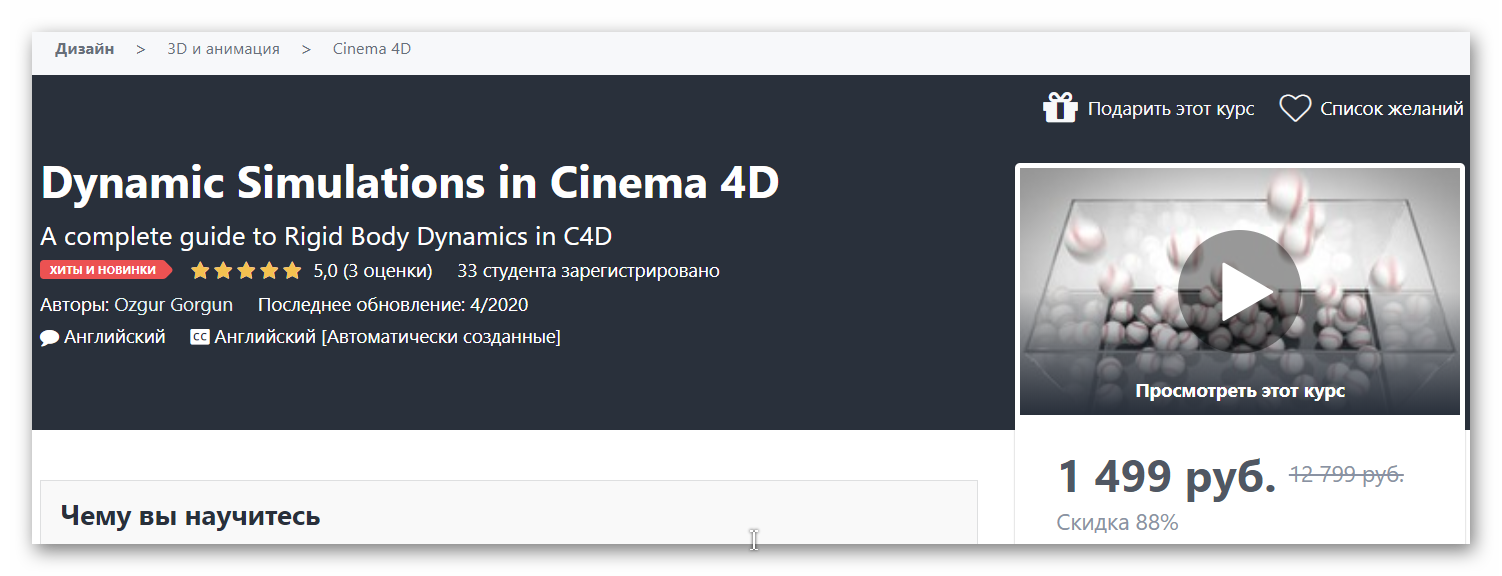Click the 'Скидка 88%' discount label
Image resolution: width=1502 pixels, height=576 pixels.
(x=1119, y=521)
